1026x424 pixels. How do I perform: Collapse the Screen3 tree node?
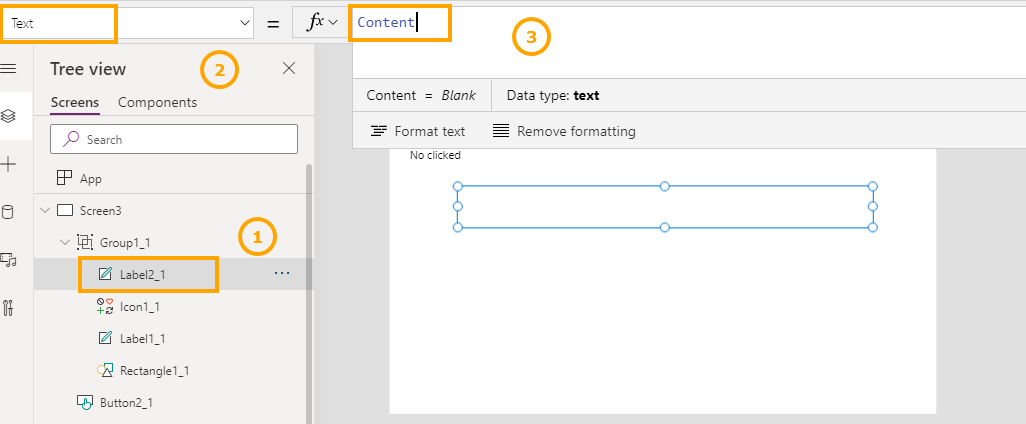pos(44,211)
